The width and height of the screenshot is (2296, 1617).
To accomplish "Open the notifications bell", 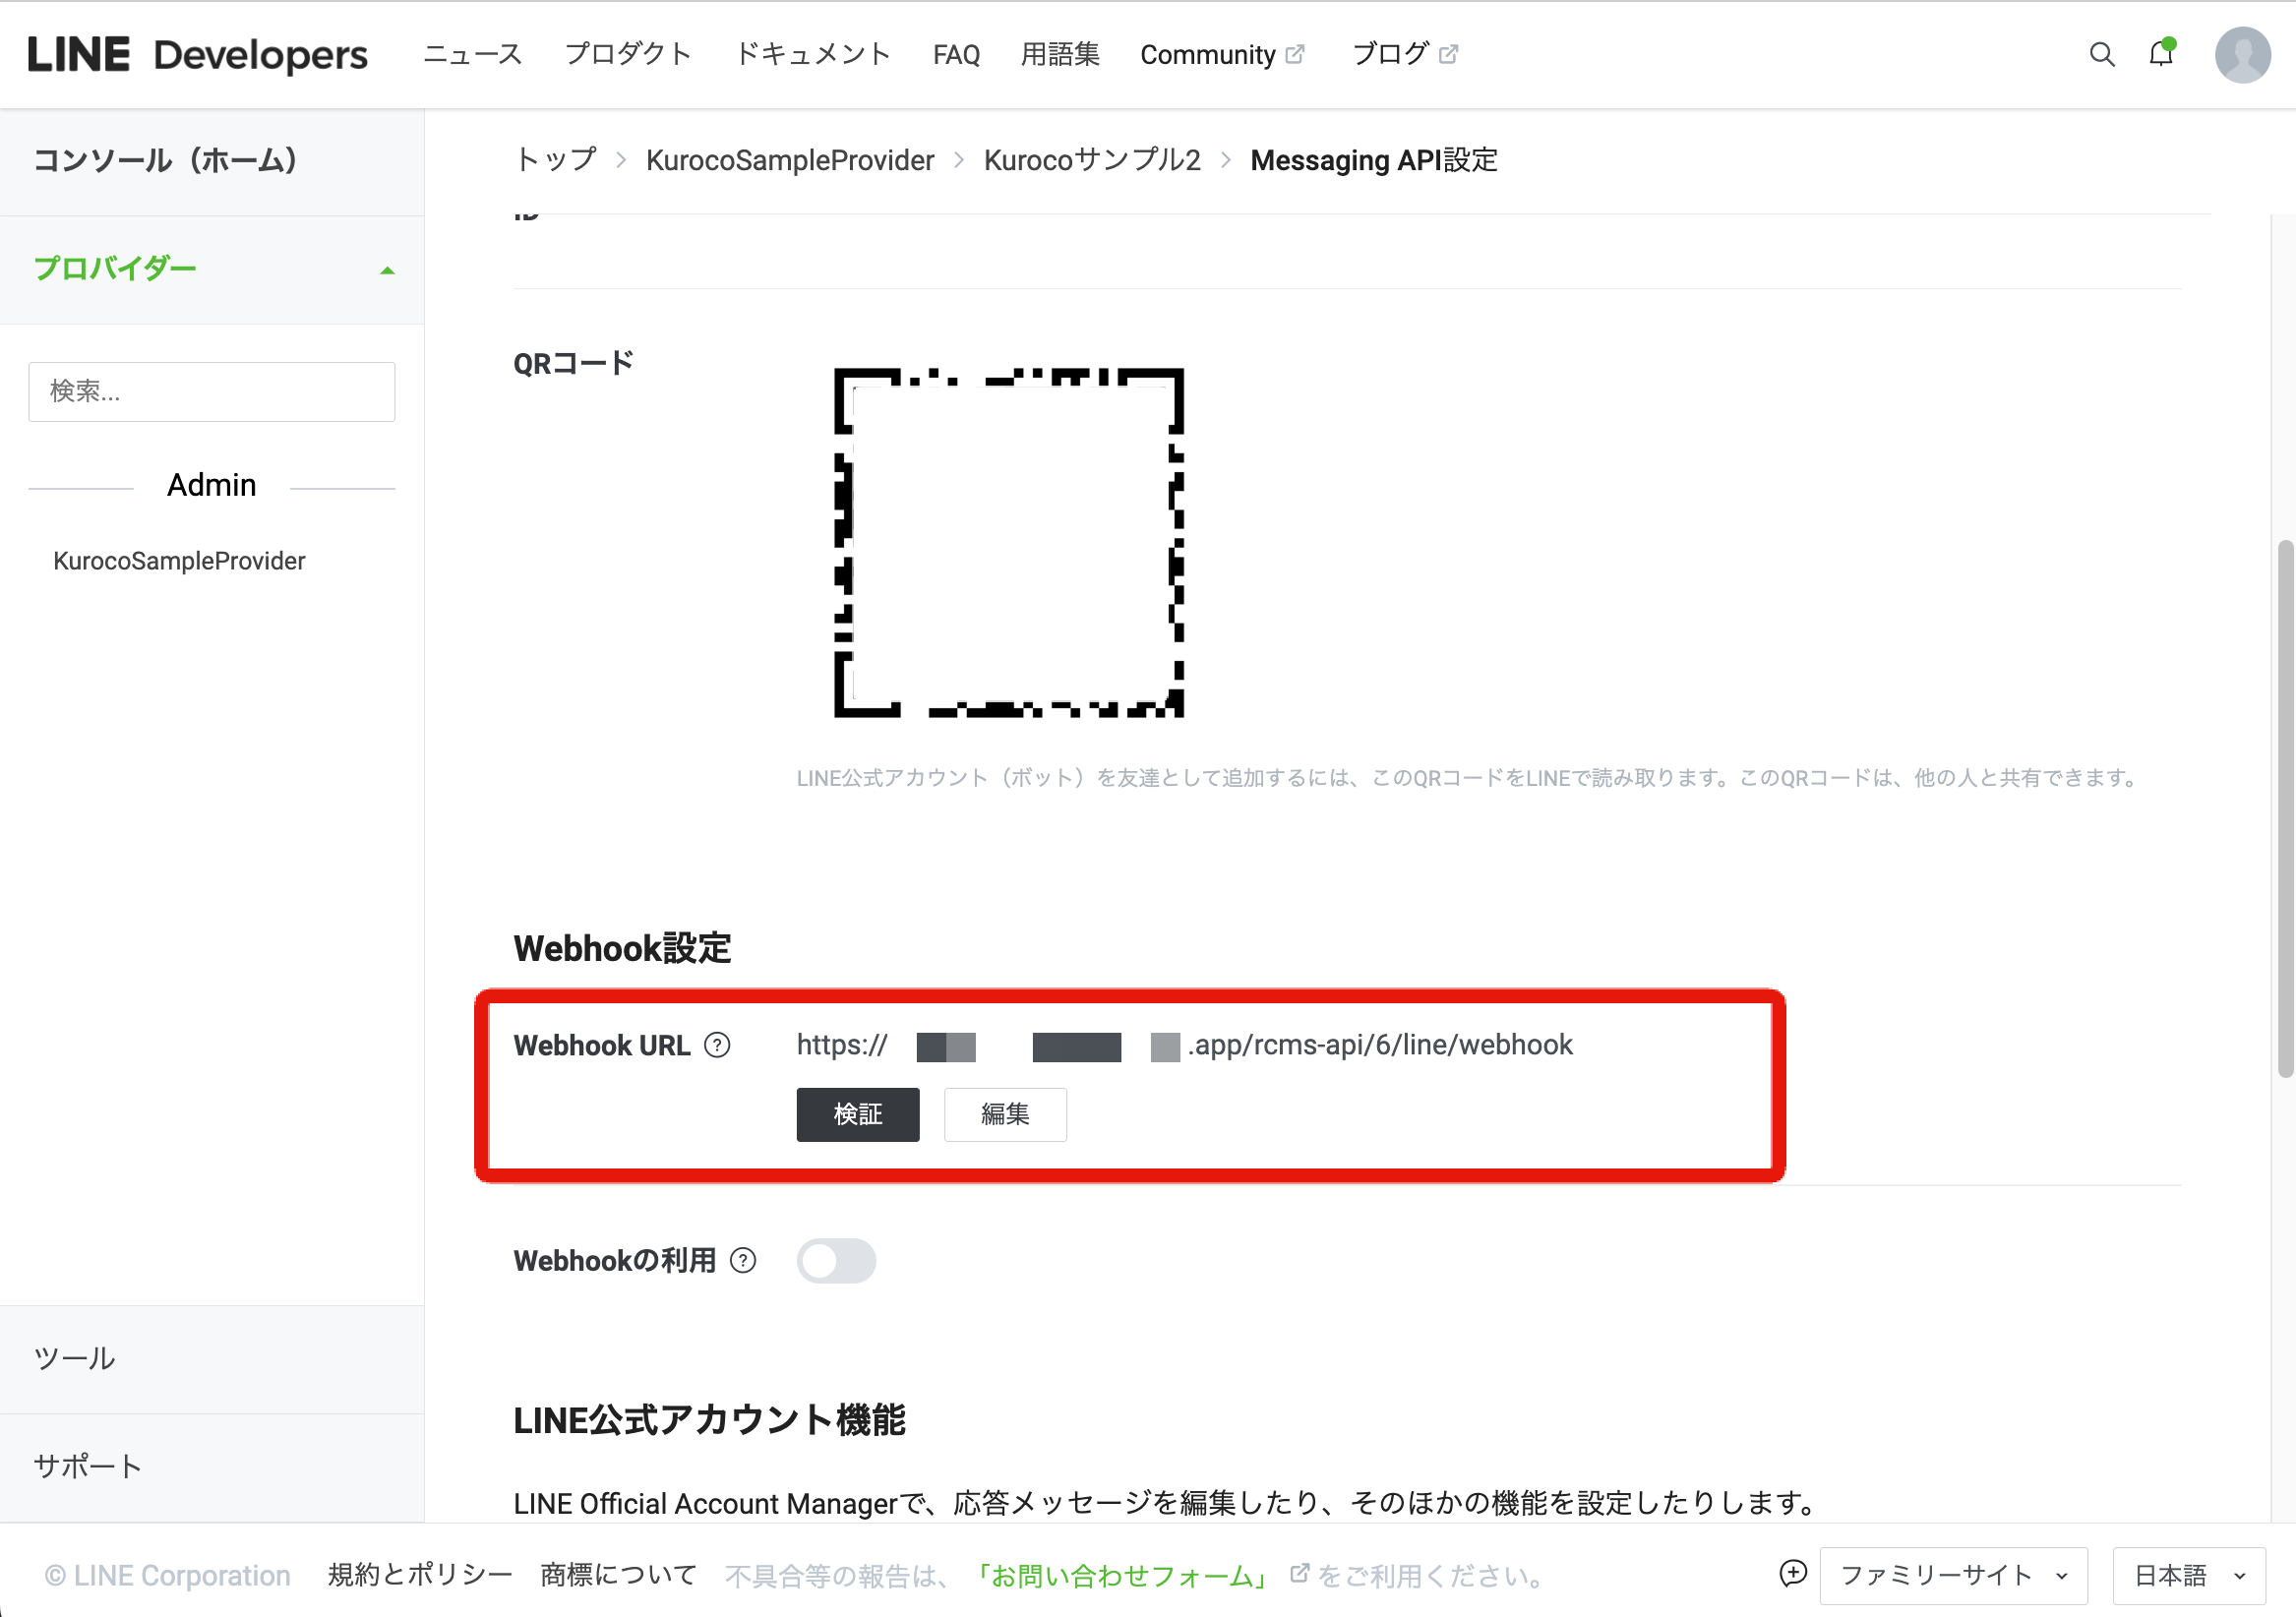I will (2162, 53).
